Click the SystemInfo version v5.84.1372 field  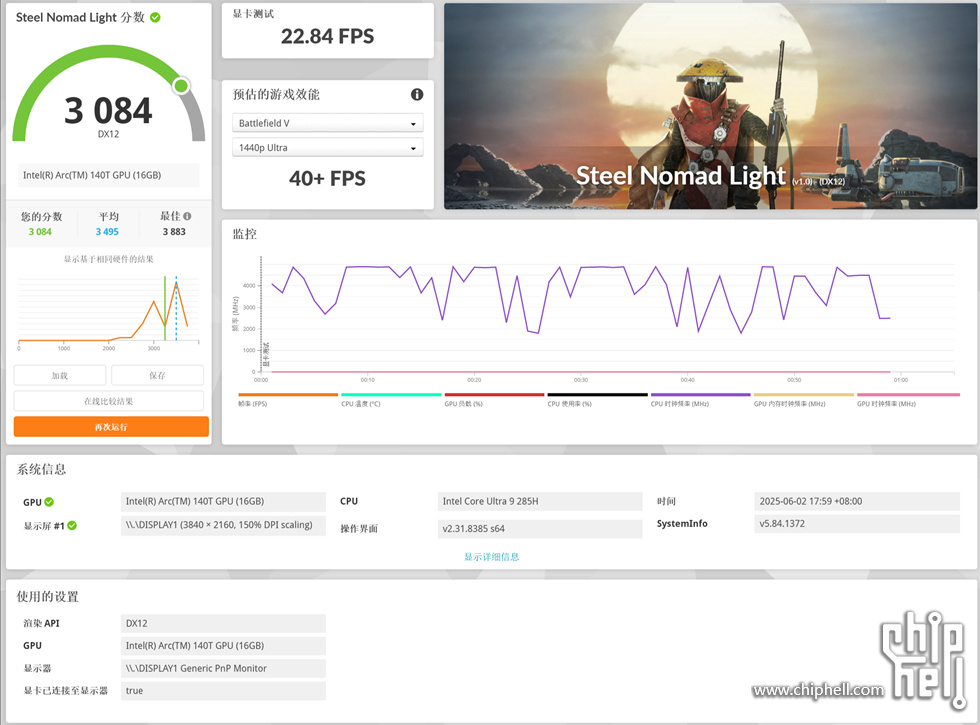click(857, 524)
